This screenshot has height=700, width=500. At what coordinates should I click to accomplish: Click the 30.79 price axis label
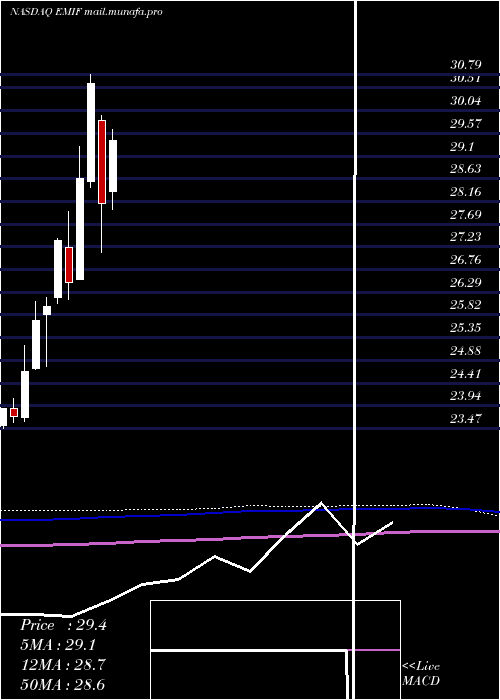466,65
